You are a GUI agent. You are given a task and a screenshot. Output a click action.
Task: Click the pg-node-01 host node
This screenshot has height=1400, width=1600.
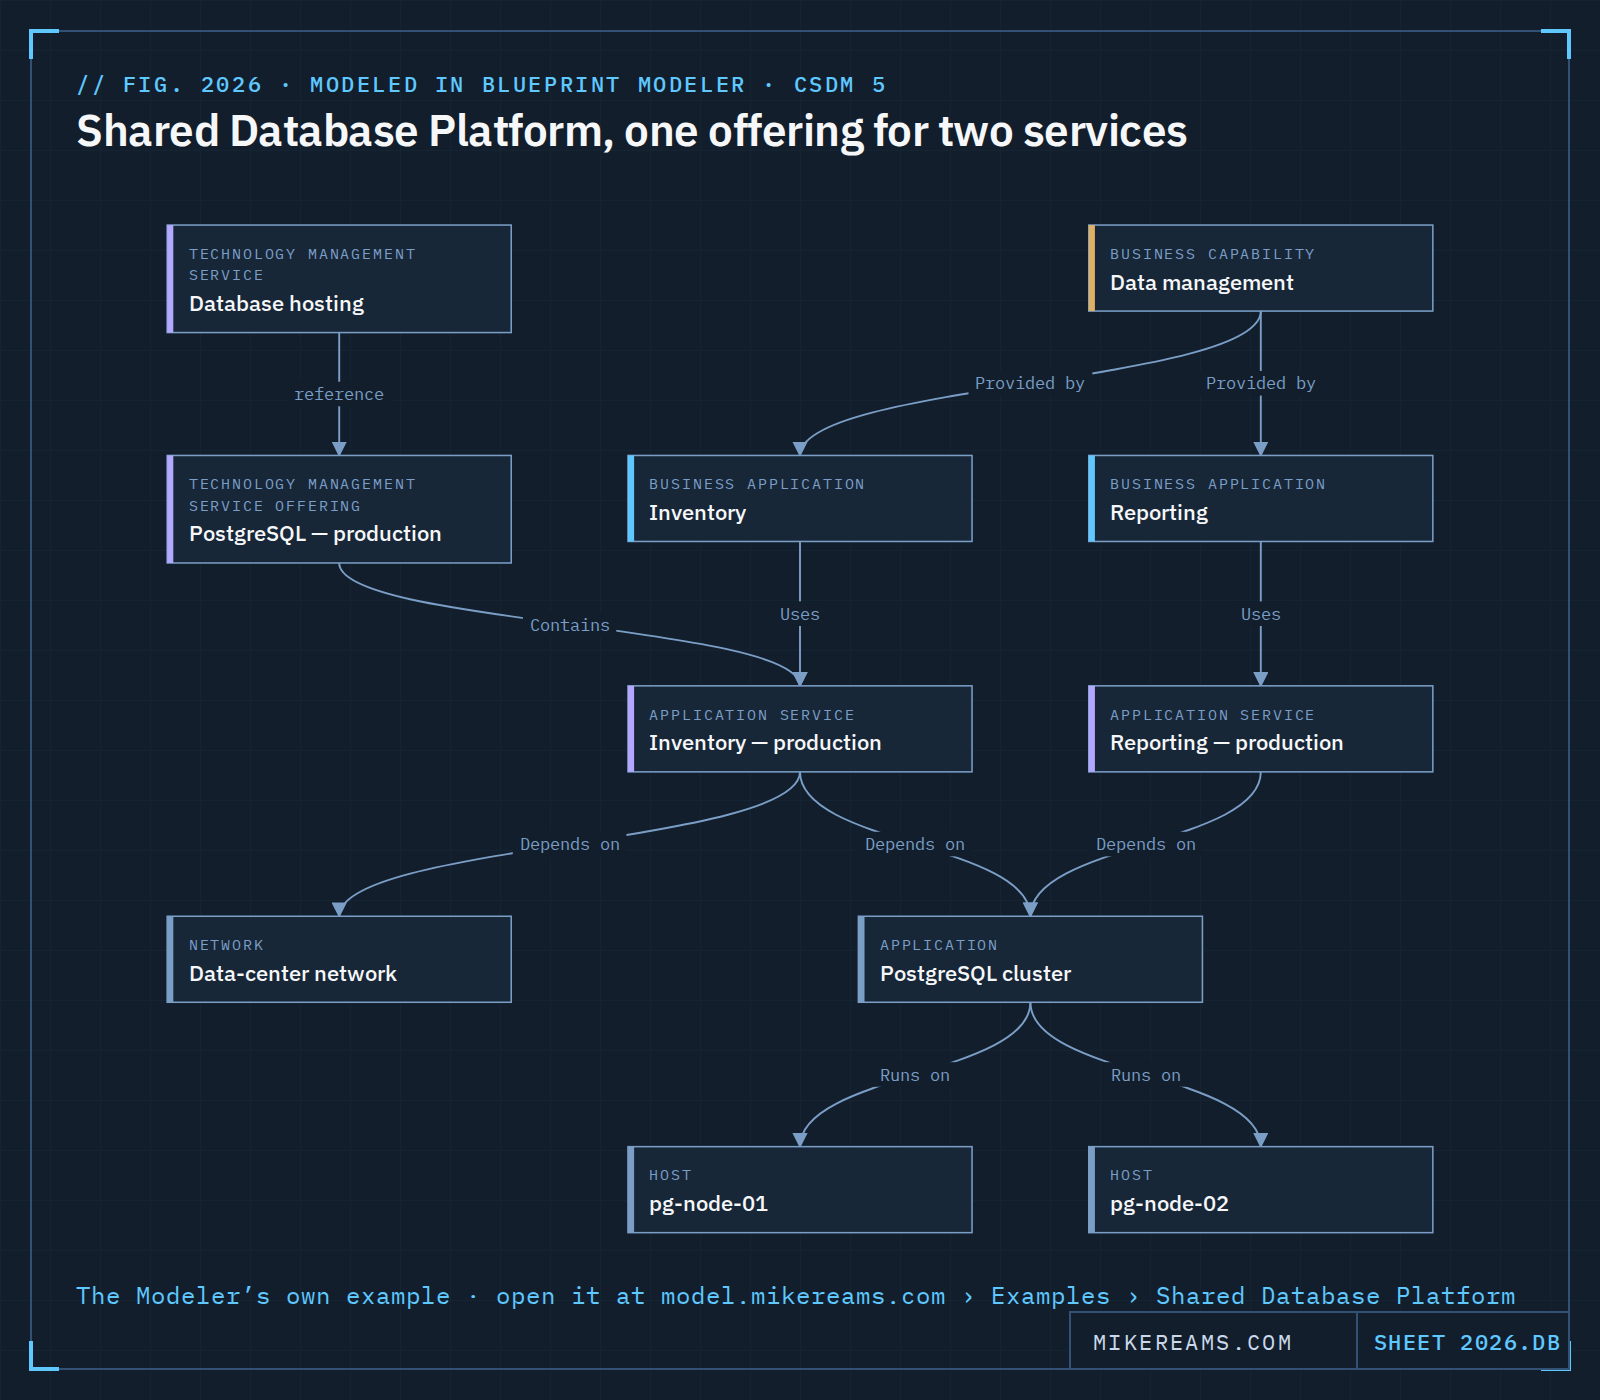[x=800, y=1190]
